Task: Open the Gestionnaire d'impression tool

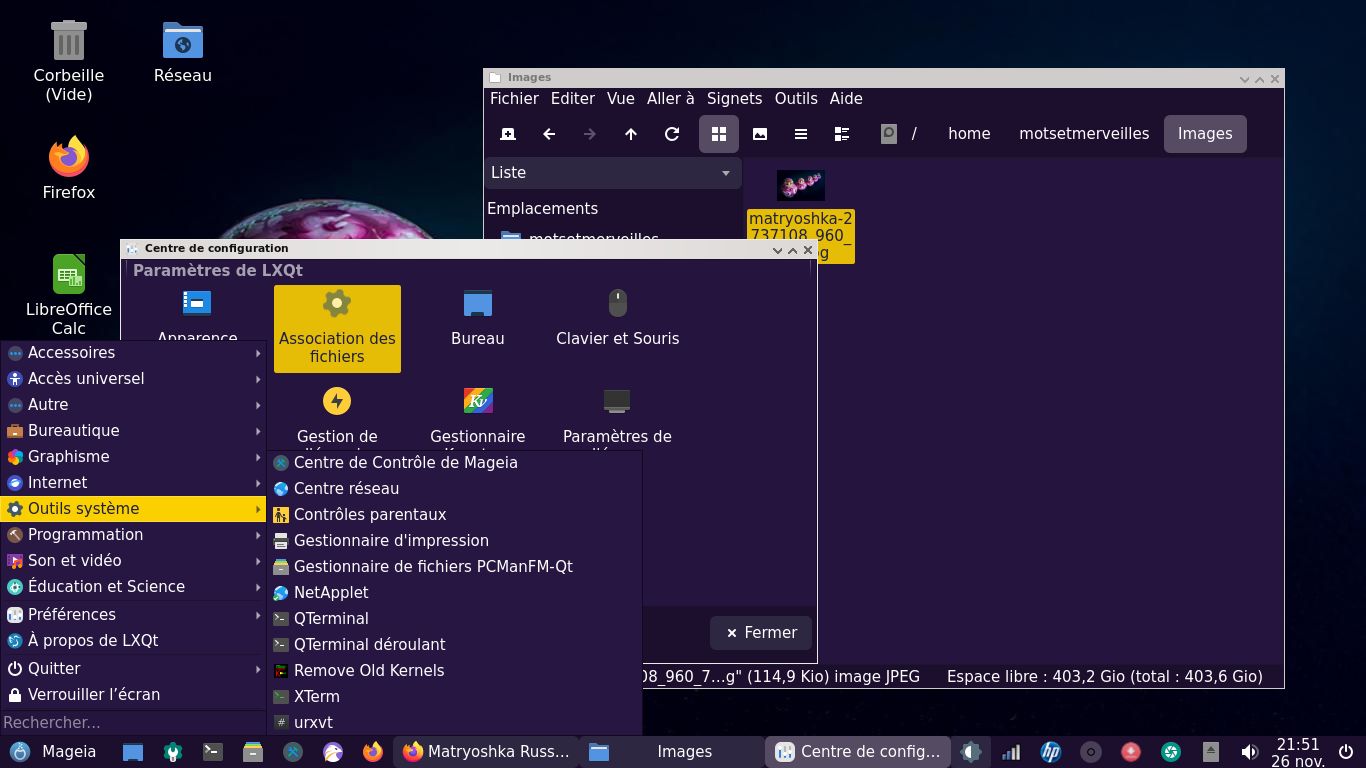Action: tap(390, 540)
